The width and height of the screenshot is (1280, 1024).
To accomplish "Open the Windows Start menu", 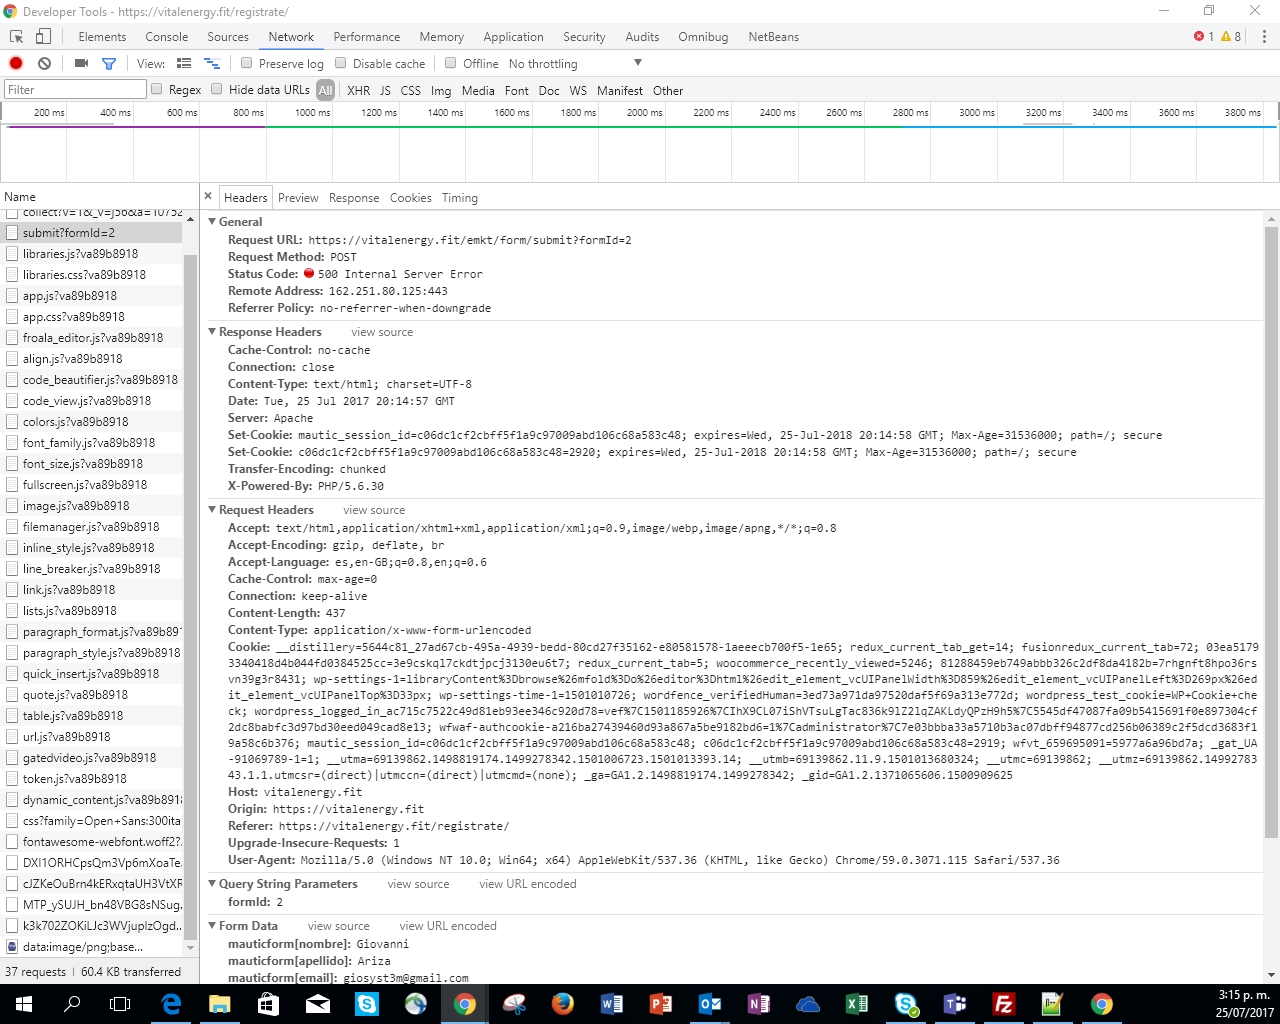I will point(24,1004).
